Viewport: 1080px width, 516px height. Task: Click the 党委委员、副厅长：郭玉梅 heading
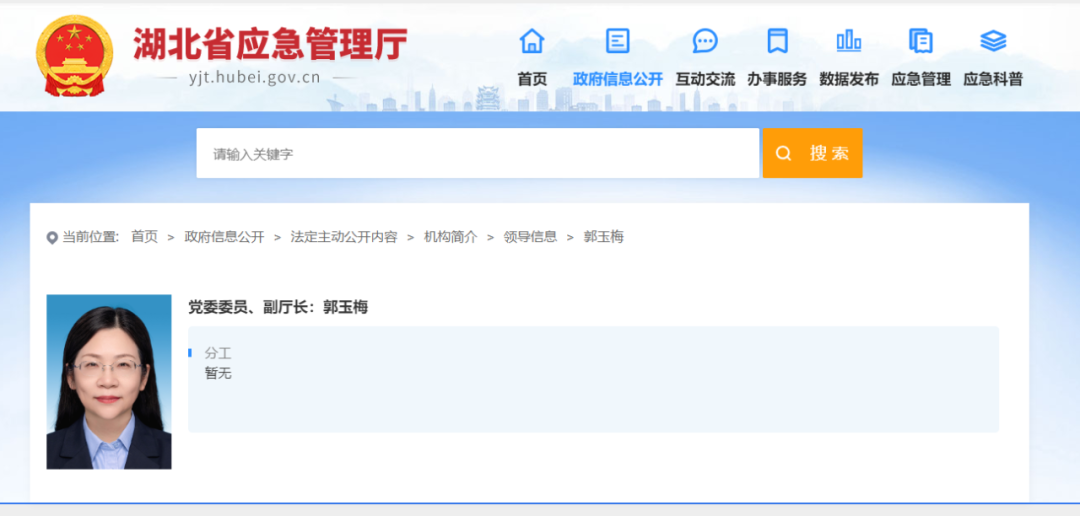(278, 307)
